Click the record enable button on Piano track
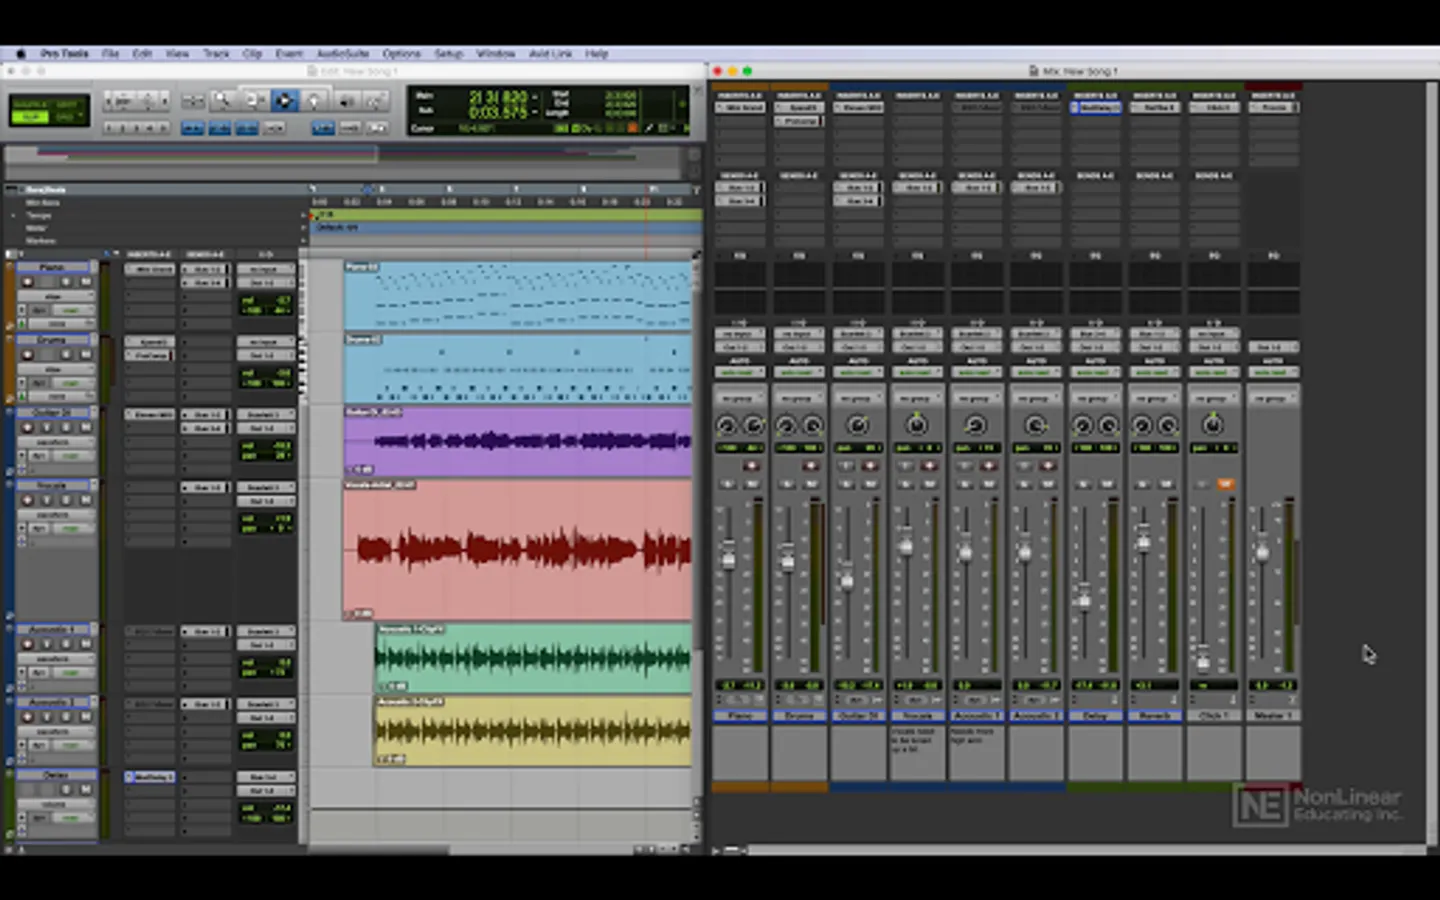The height and width of the screenshot is (900, 1440). coord(27,282)
